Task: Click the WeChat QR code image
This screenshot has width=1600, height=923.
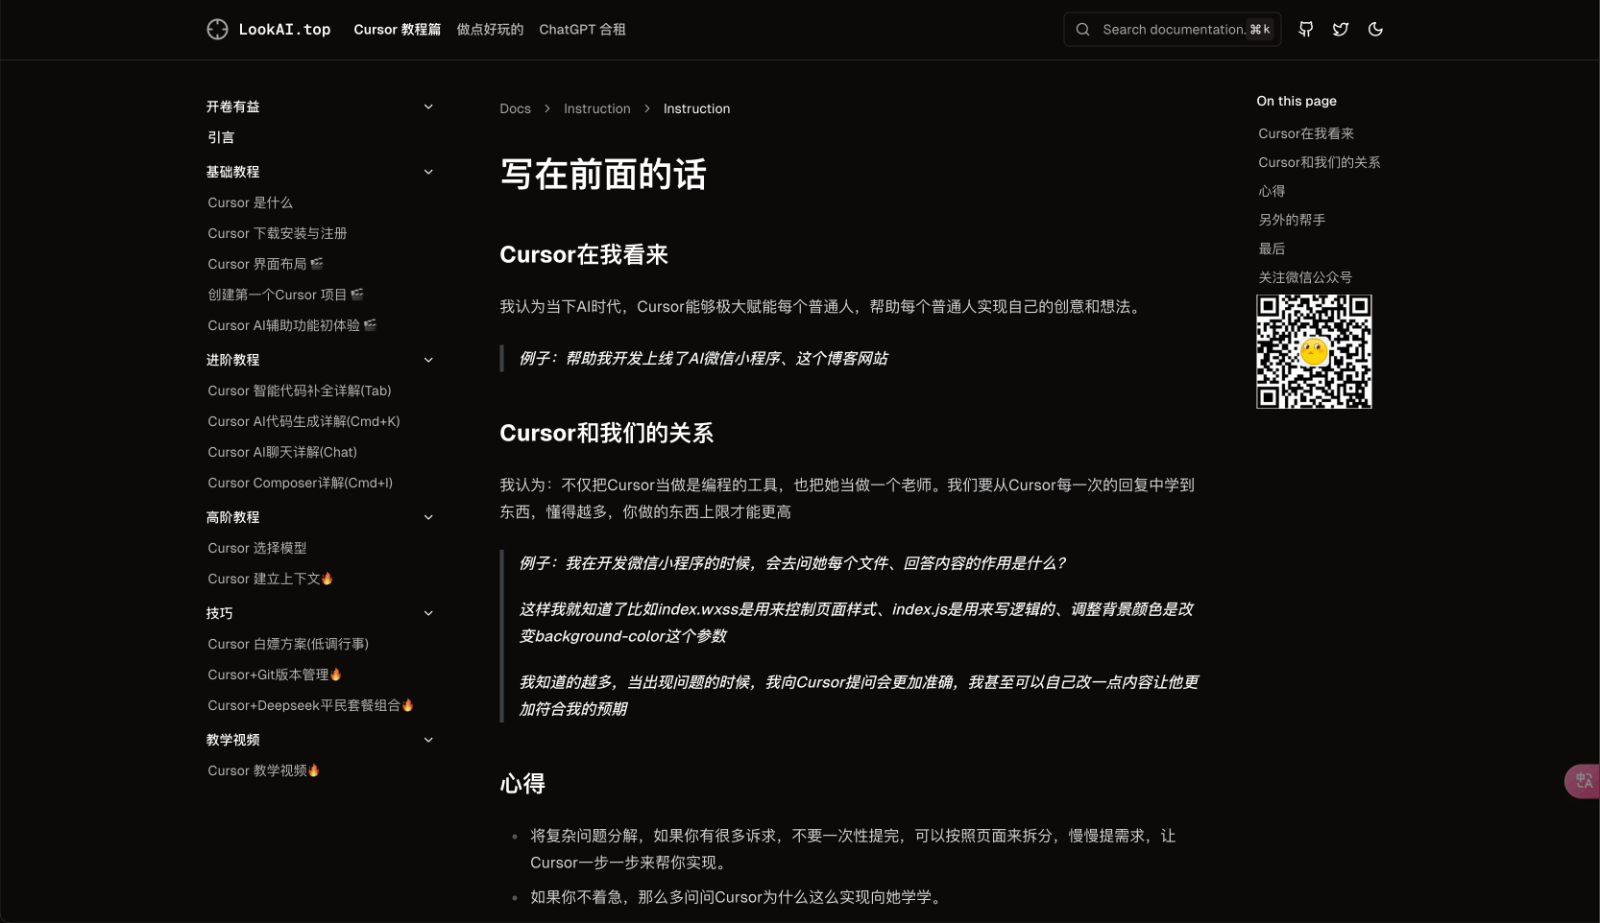Action: pos(1314,351)
